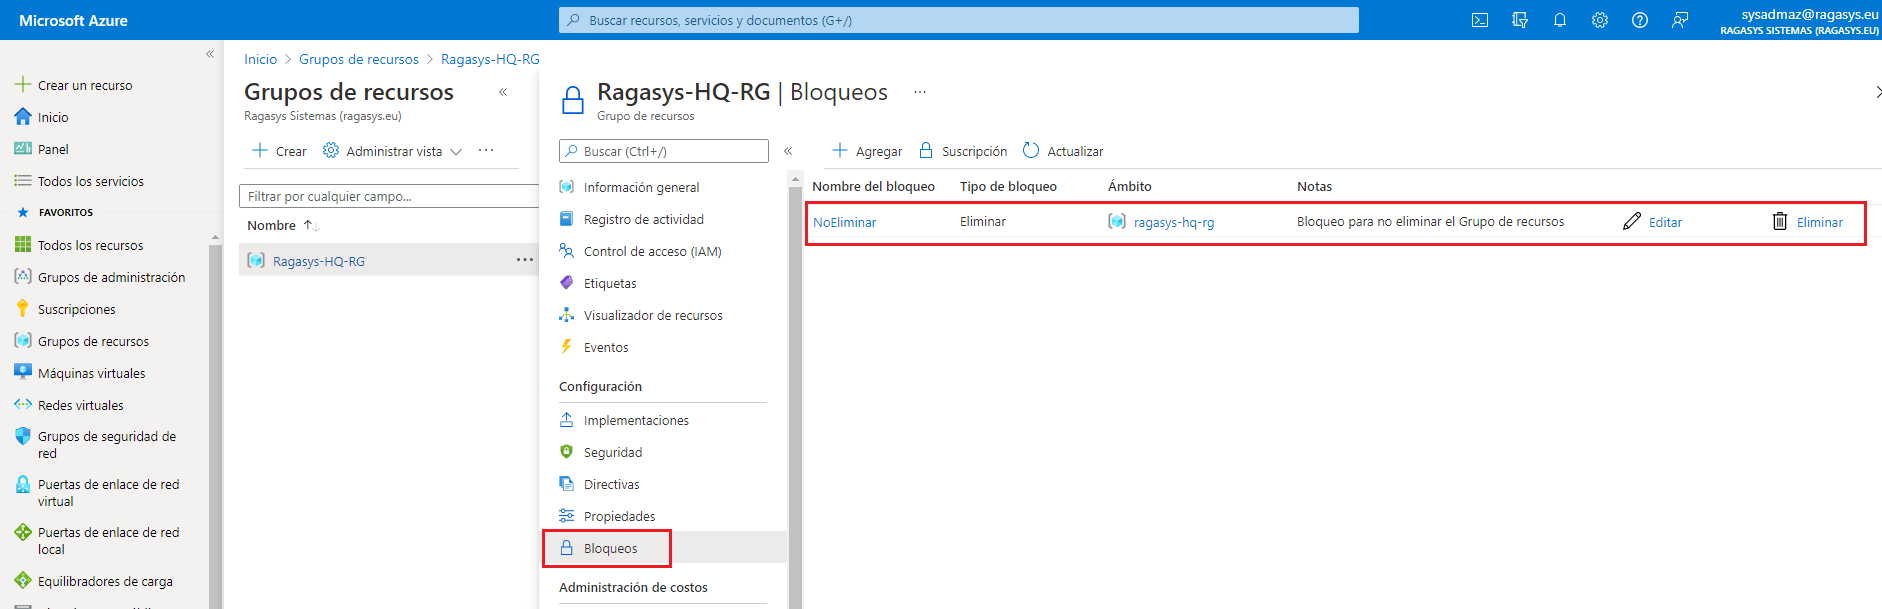Click the Microsoft Azure home title

[x=73, y=20]
